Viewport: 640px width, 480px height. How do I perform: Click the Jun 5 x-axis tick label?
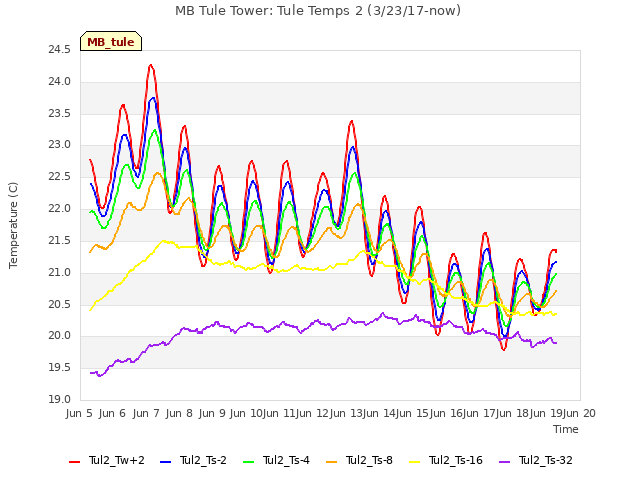79,413
